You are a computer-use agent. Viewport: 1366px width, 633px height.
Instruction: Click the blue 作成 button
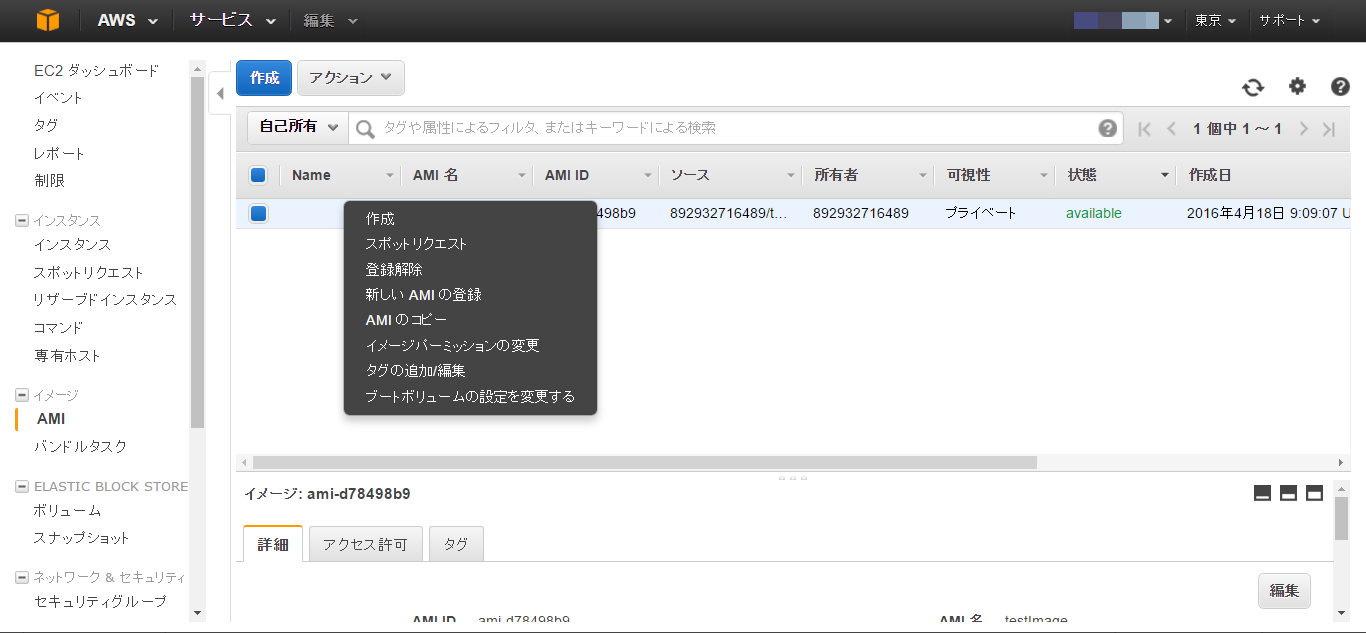click(x=264, y=78)
